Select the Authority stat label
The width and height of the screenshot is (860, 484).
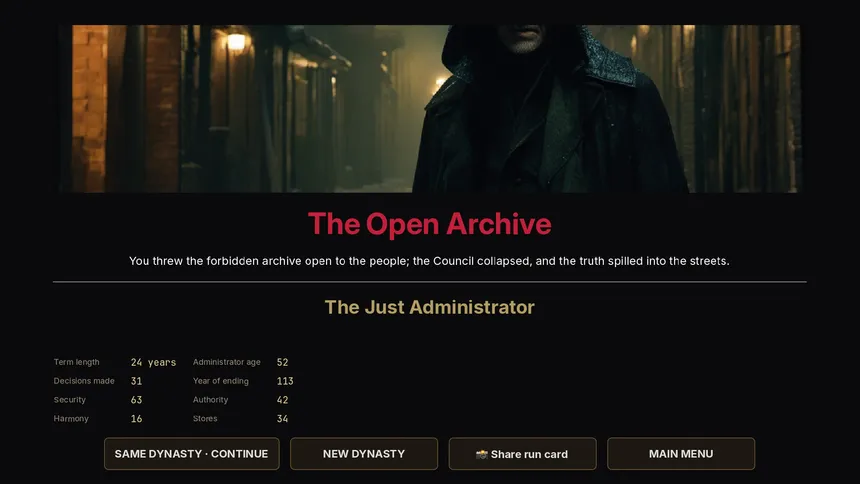point(210,400)
